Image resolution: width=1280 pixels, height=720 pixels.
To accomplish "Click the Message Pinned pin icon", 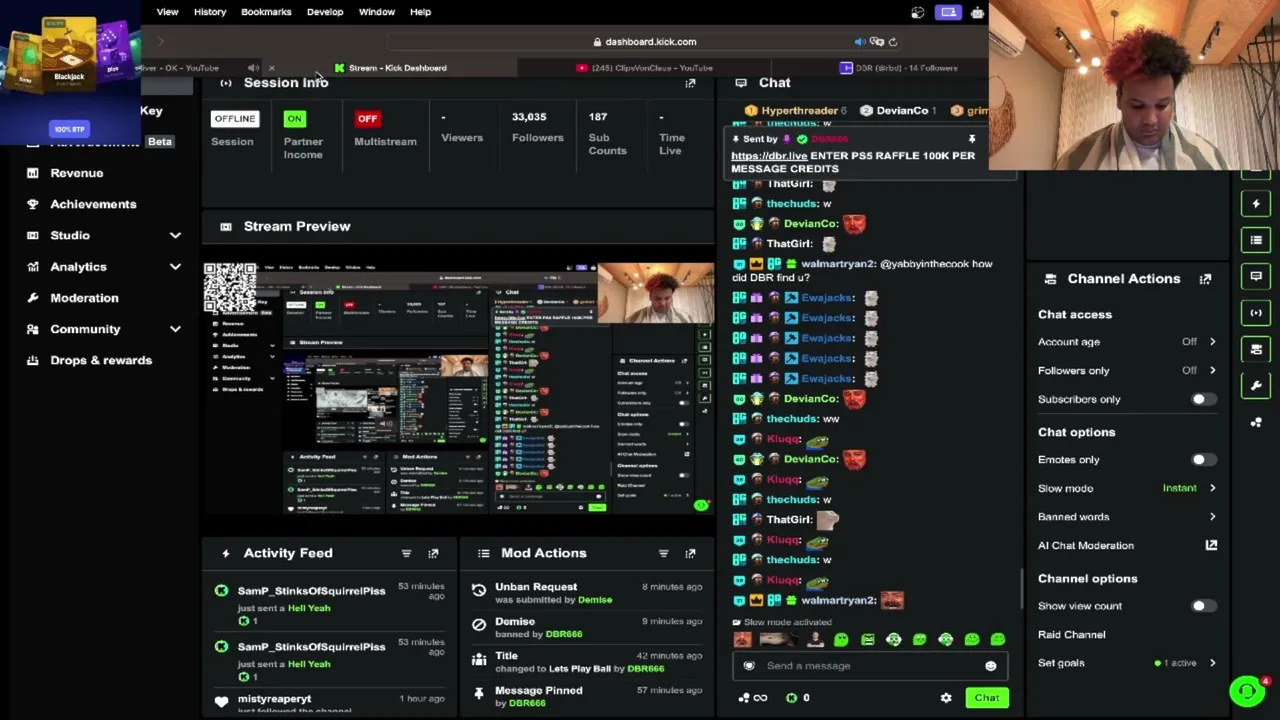I will (x=479, y=693).
